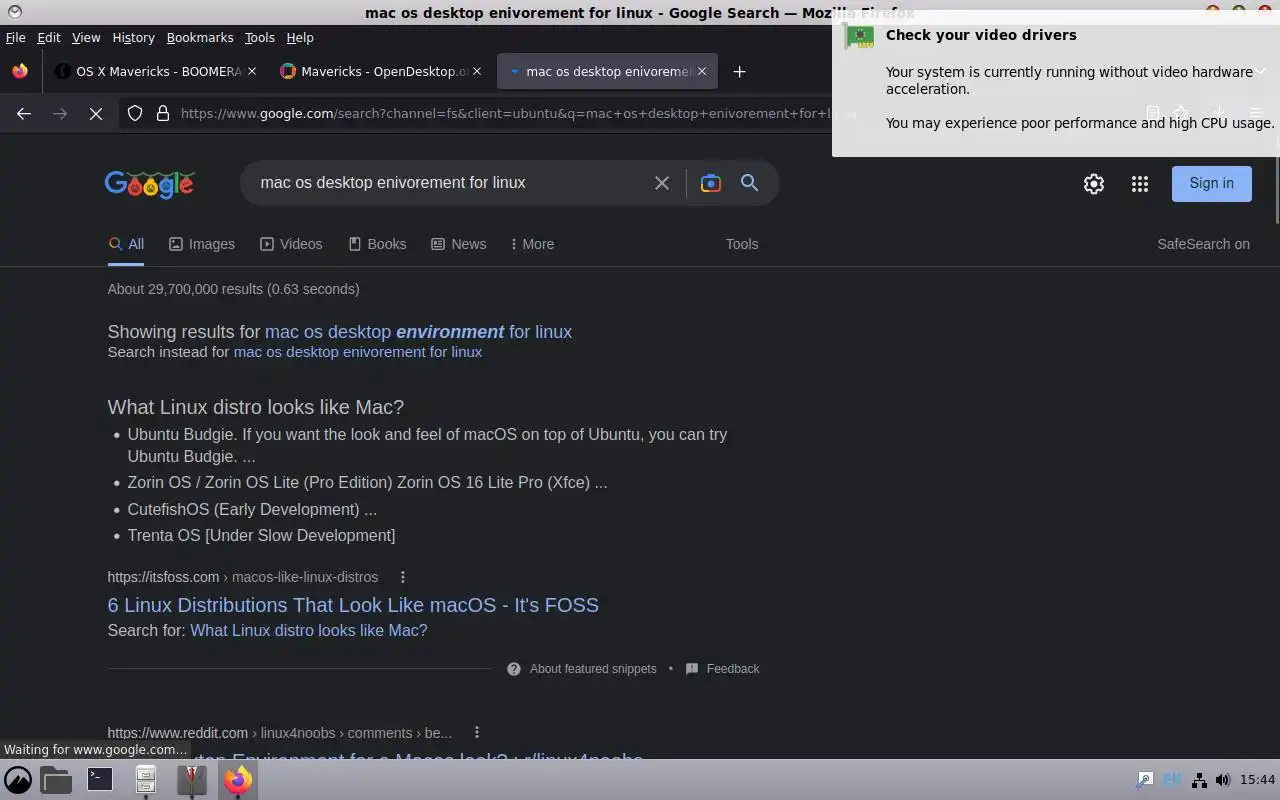Screen dimensions: 1280x800
Task: Search for What Linux distro looks like Mac
Action: pos(309,630)
